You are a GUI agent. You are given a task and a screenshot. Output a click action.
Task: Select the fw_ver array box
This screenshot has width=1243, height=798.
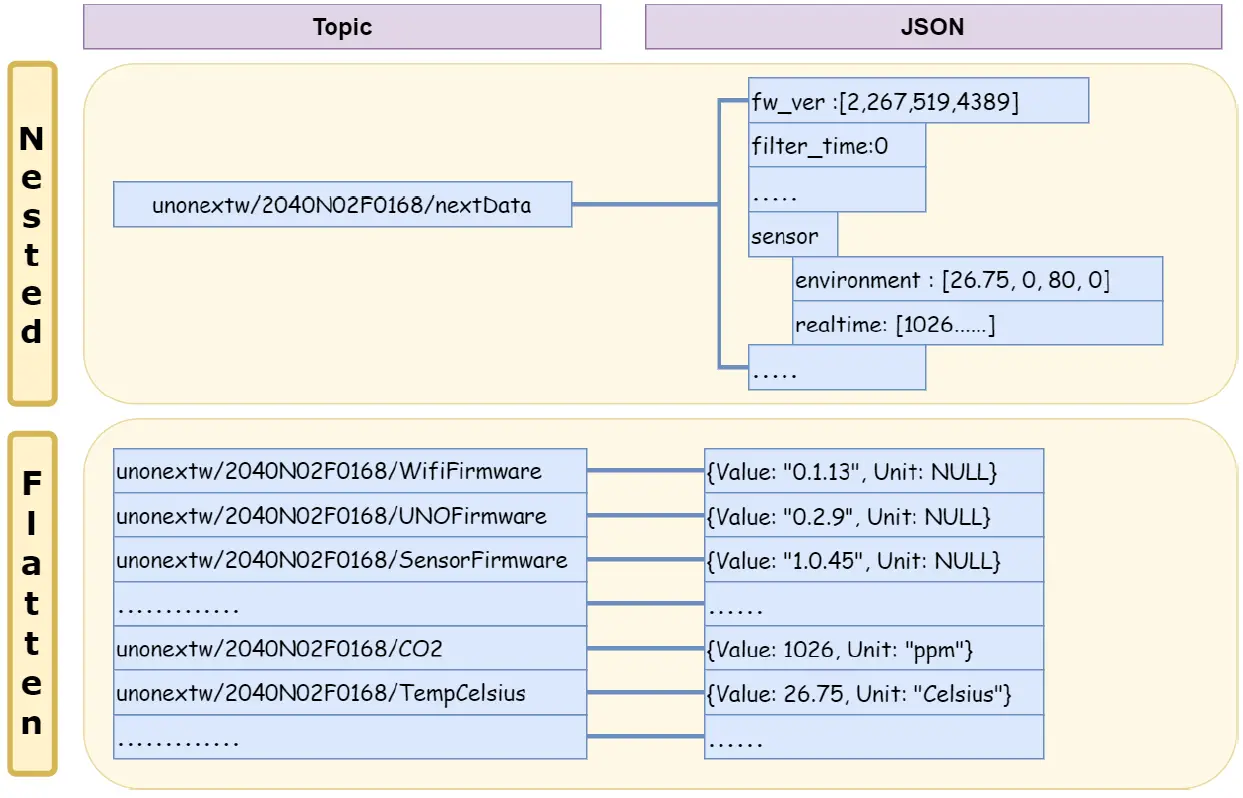918,102
